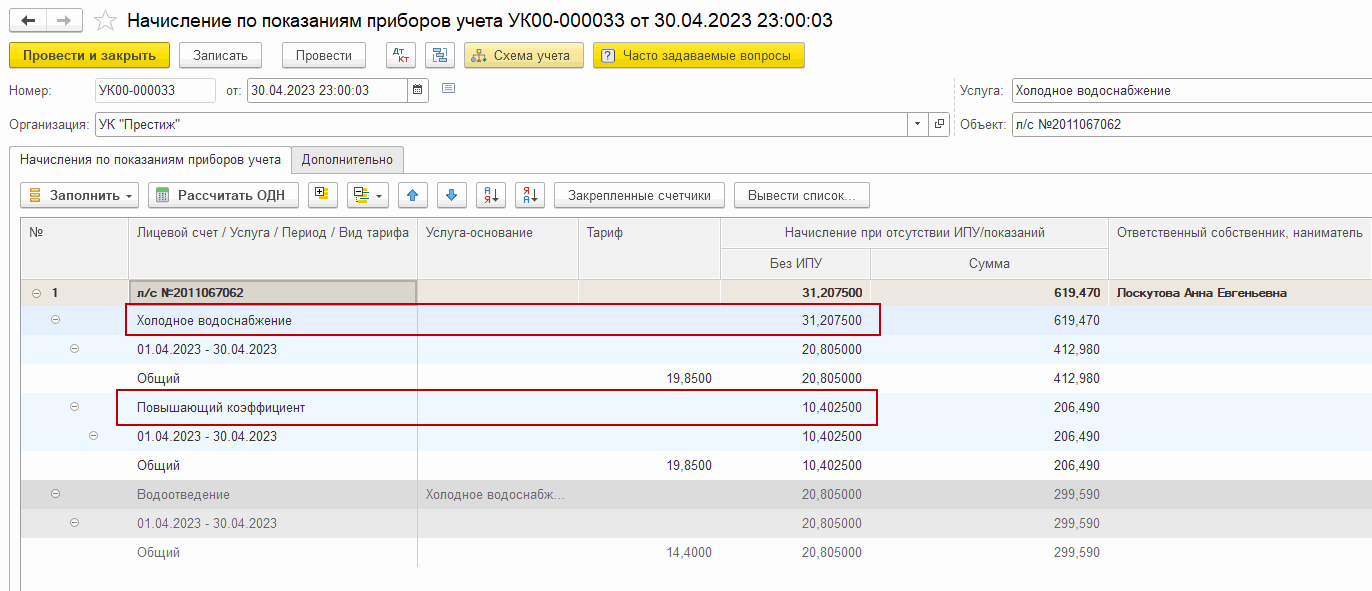
Task: Click the Тариф column header
Action: click(x=649, y=247)
